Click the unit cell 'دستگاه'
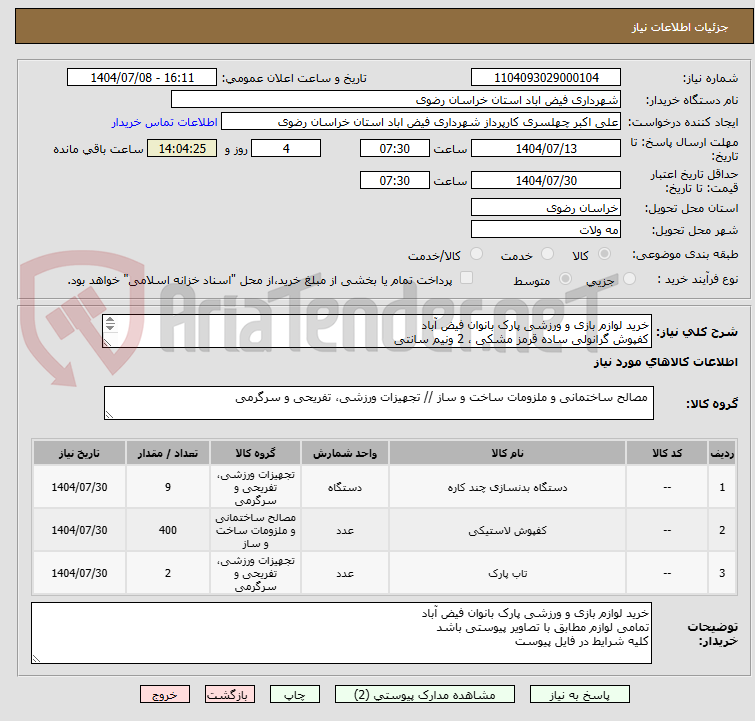This screenshot has height=721, width=755. click(x=345, y=487)
